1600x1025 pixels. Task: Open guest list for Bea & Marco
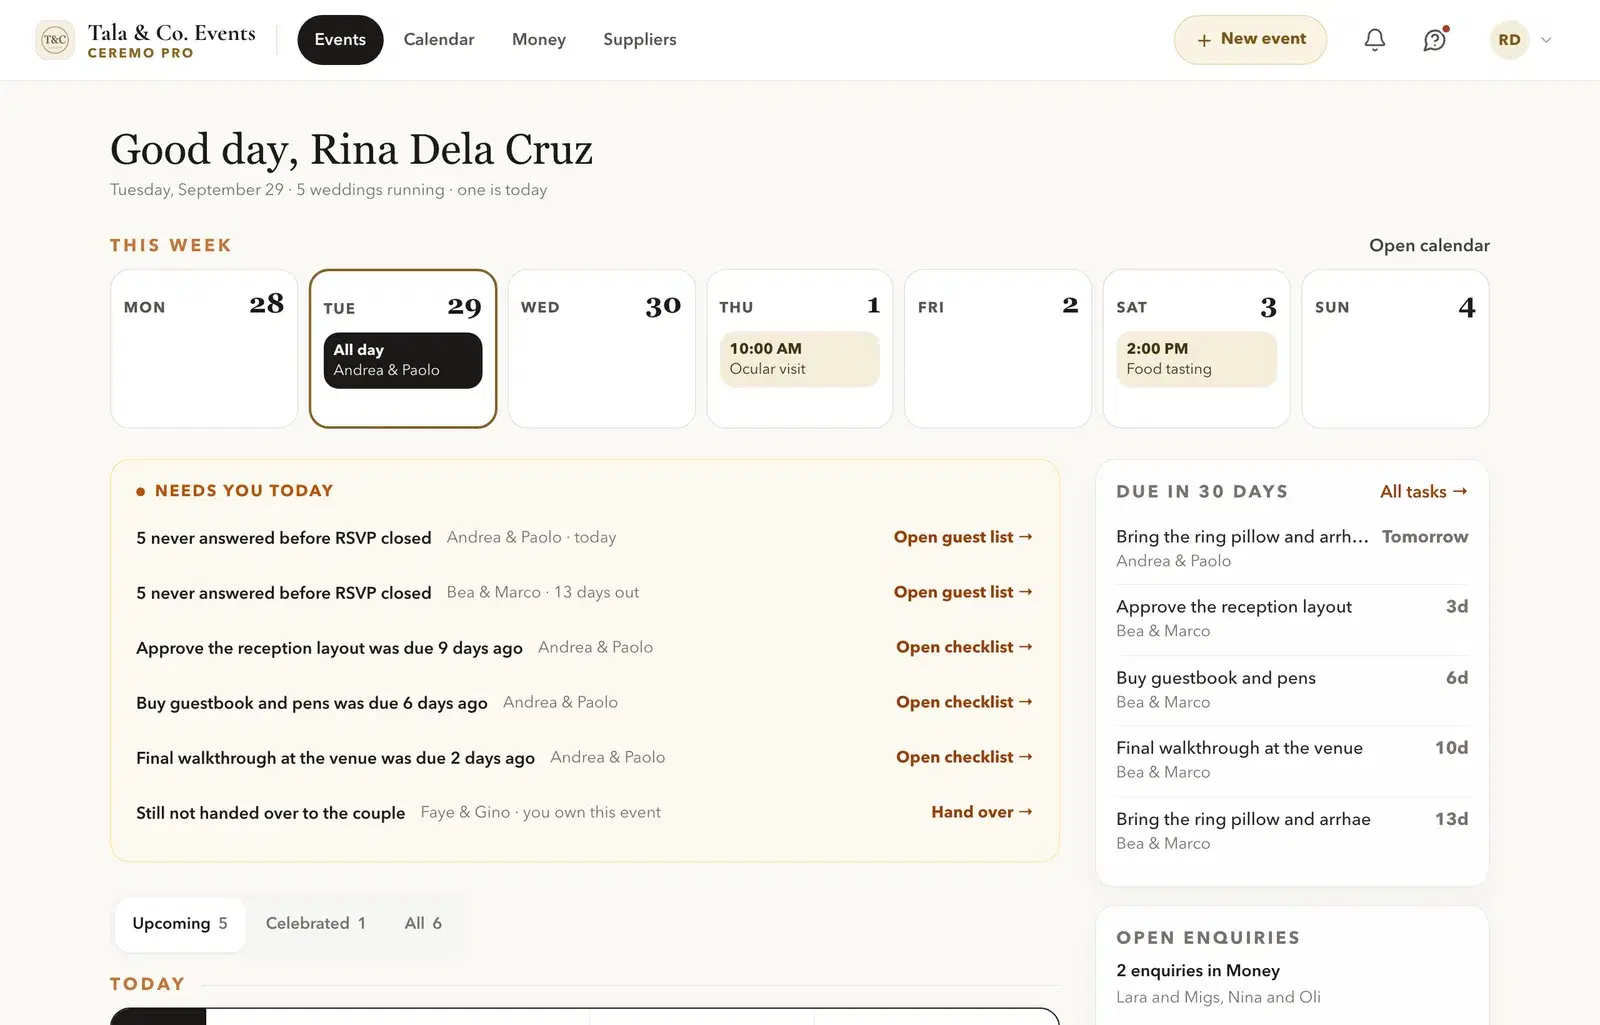click(963, 592)
